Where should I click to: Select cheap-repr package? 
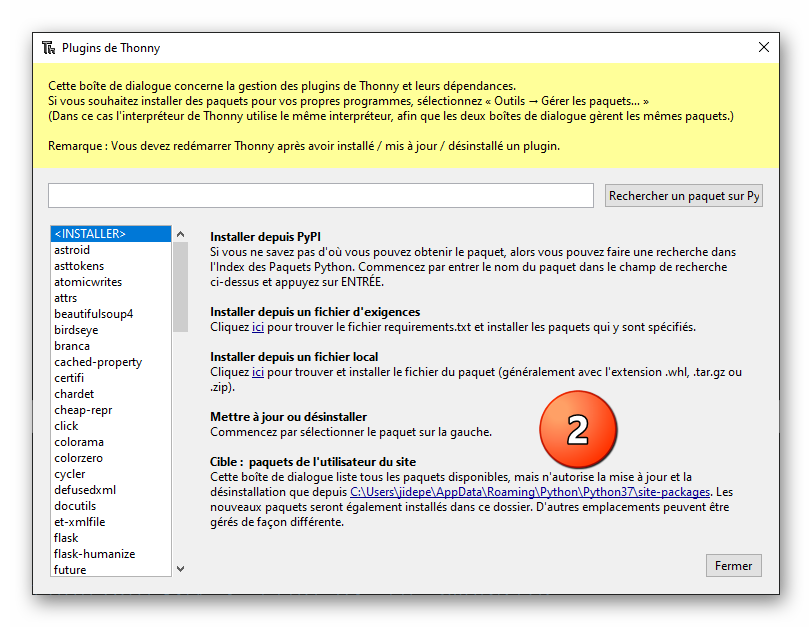[111, 410]
